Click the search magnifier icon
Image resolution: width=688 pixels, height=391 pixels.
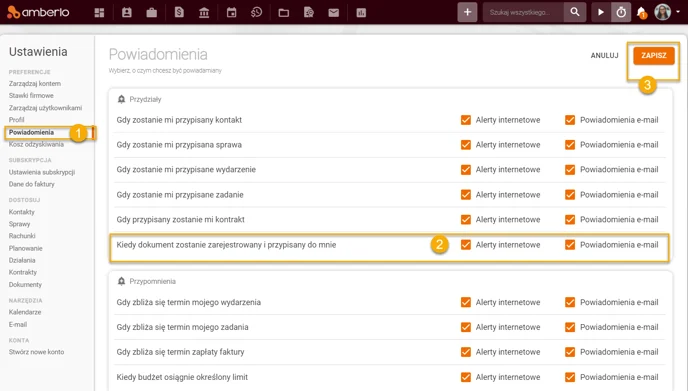click(574, 12)
